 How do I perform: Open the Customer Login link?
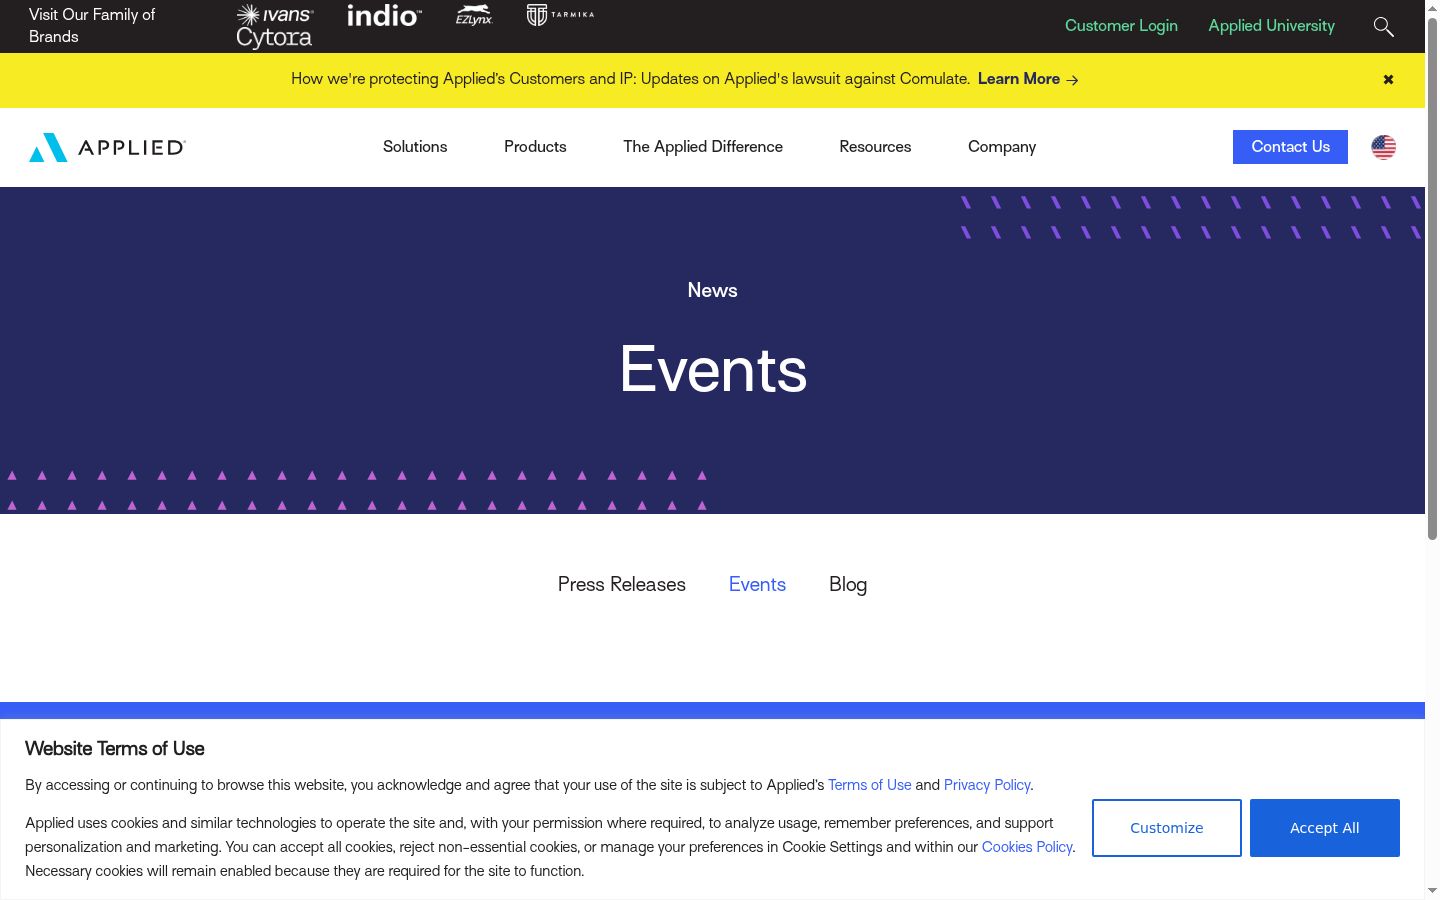pos(1121,26)
